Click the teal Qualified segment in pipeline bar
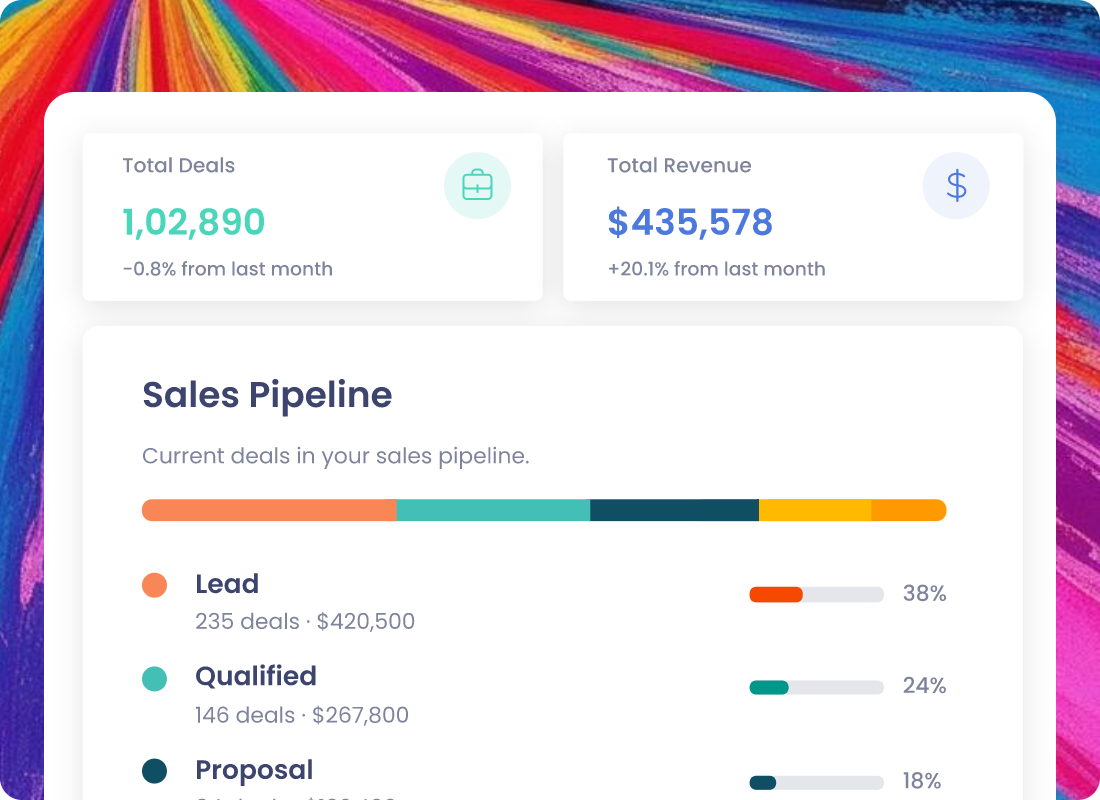The height and width of the screenshot is (800, 1100). [493, 510]
